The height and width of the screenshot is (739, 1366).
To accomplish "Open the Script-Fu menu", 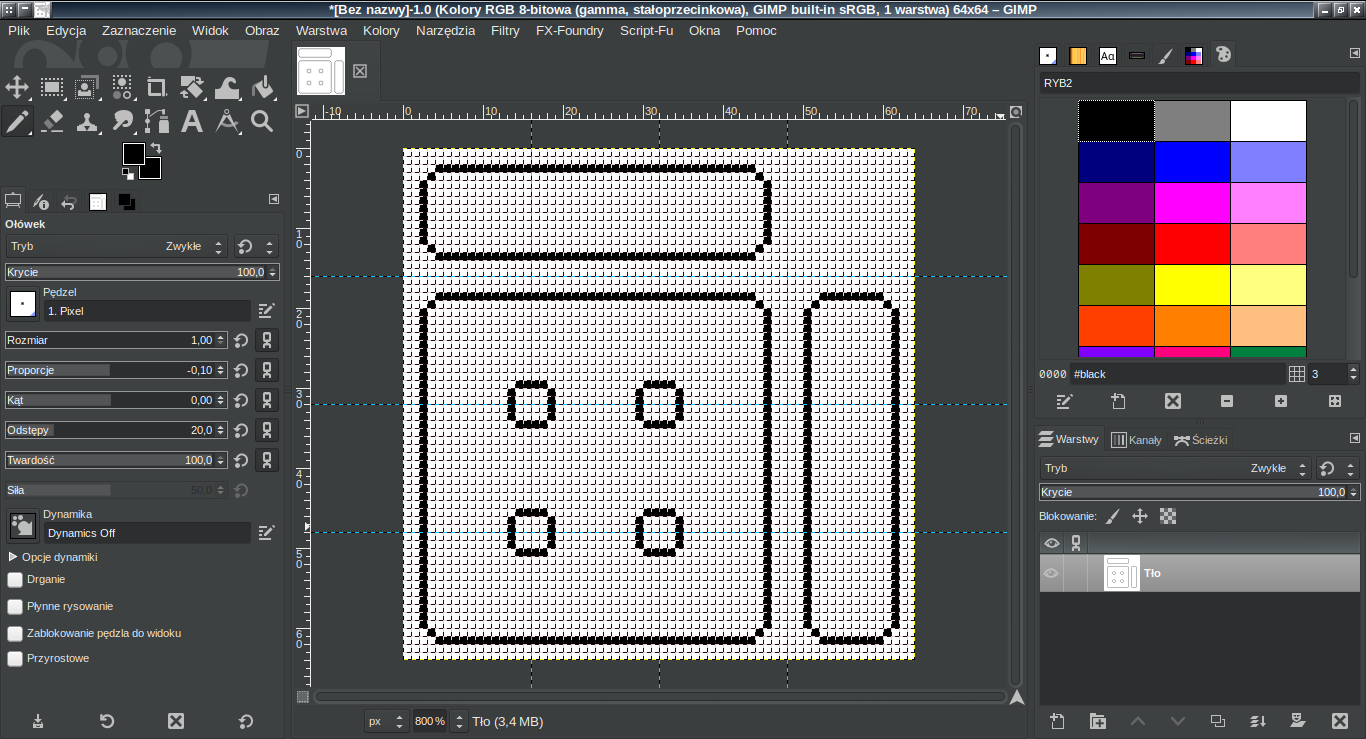I will click(646, 31).
